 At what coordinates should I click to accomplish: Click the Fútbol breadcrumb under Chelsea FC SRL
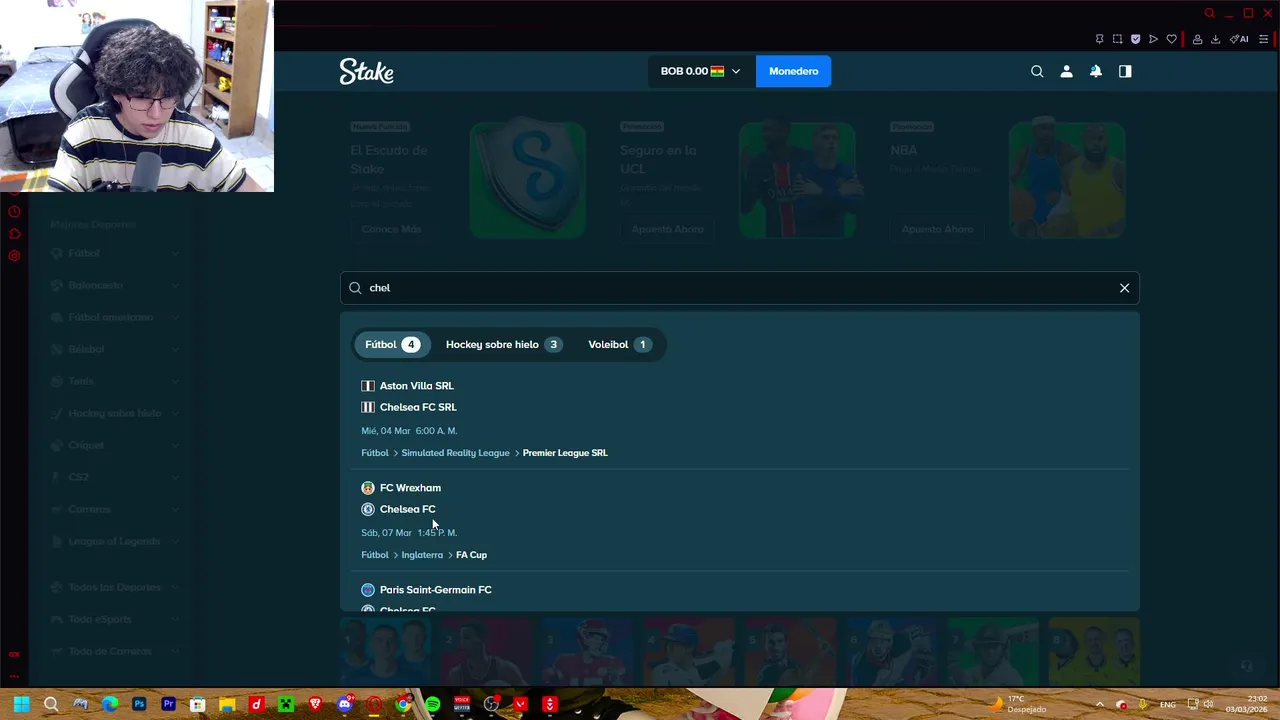pyautogui.click(x=374, y=453)
